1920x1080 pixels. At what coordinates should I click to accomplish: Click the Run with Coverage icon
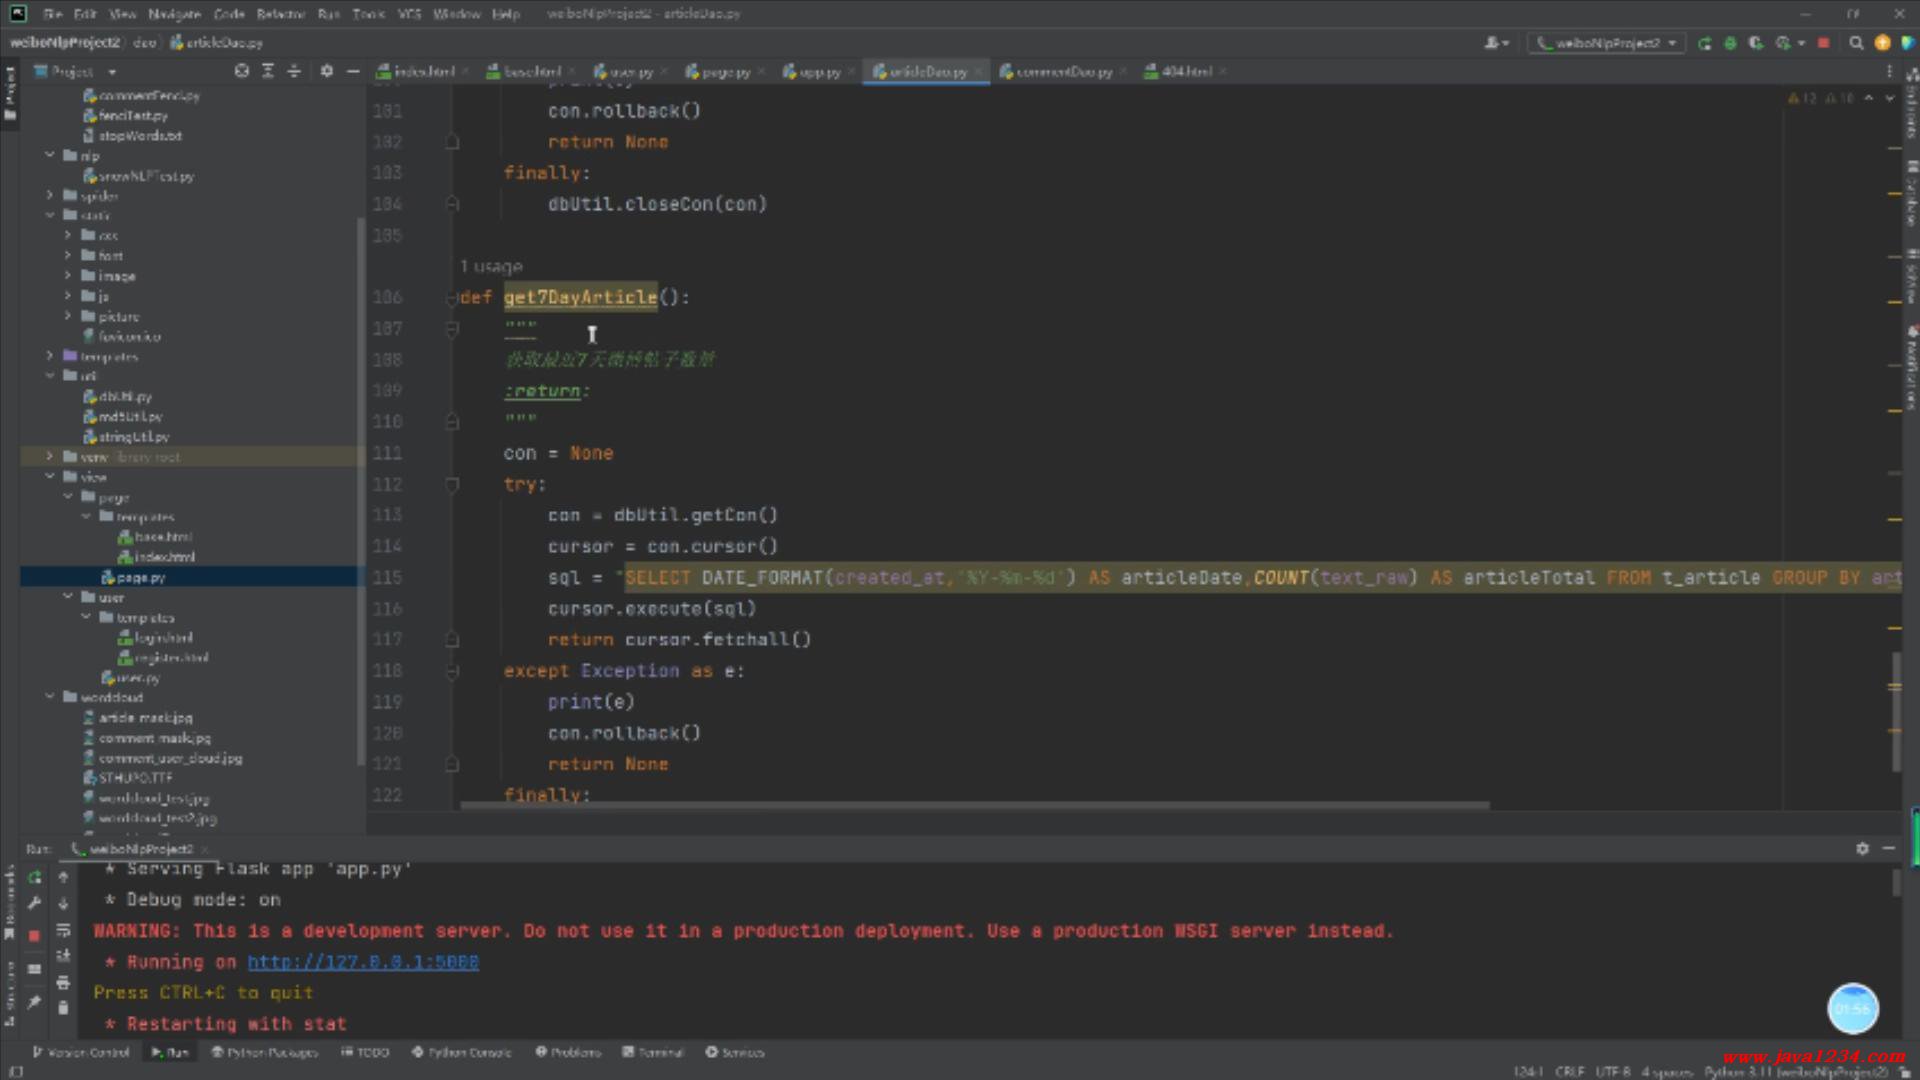point(1756,43)
